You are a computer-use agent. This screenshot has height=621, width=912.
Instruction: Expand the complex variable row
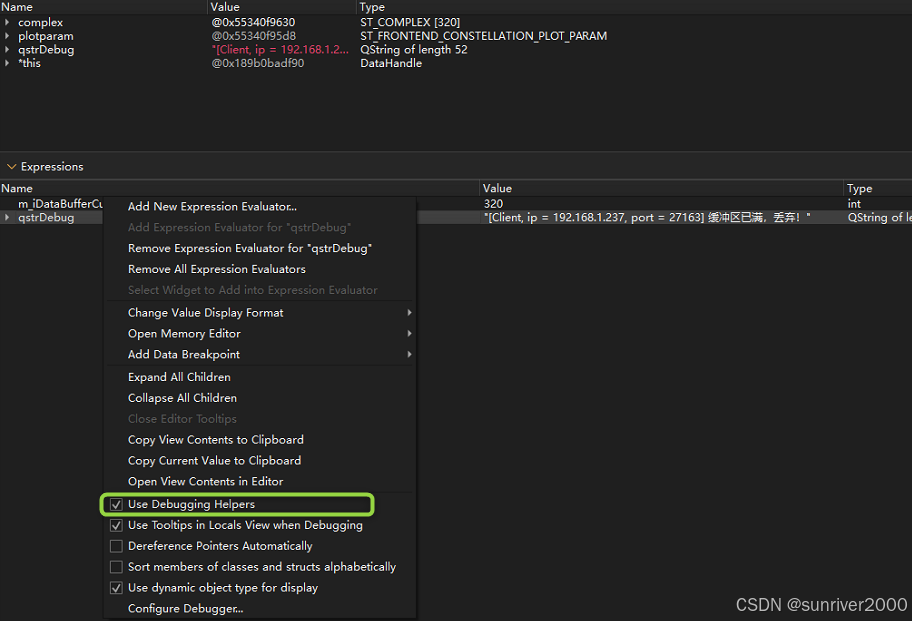pos(7,22)
